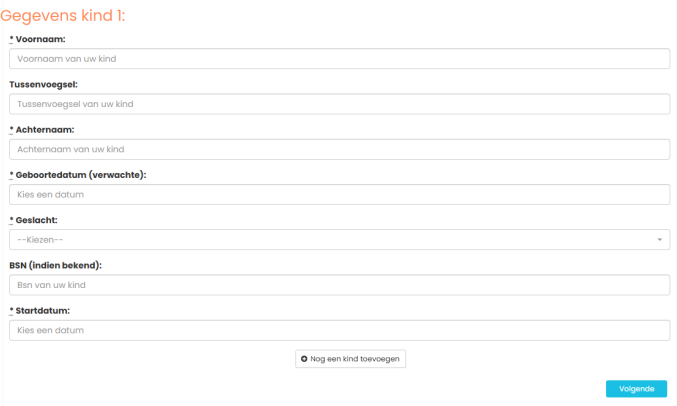Click the Gegevens kind 1 heading
Screen dimensions: 677x406
coord(63,16)
